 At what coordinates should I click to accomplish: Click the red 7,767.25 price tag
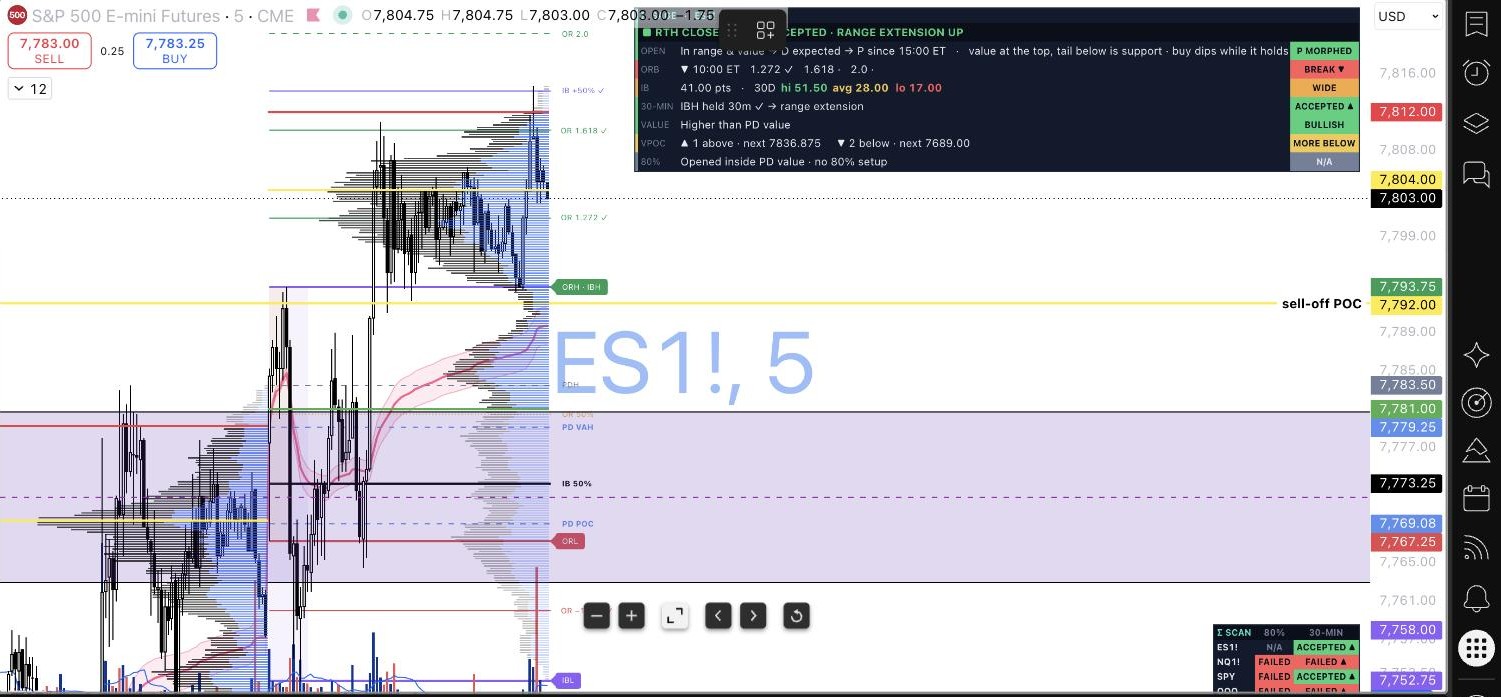click(x=1407, y=541)
